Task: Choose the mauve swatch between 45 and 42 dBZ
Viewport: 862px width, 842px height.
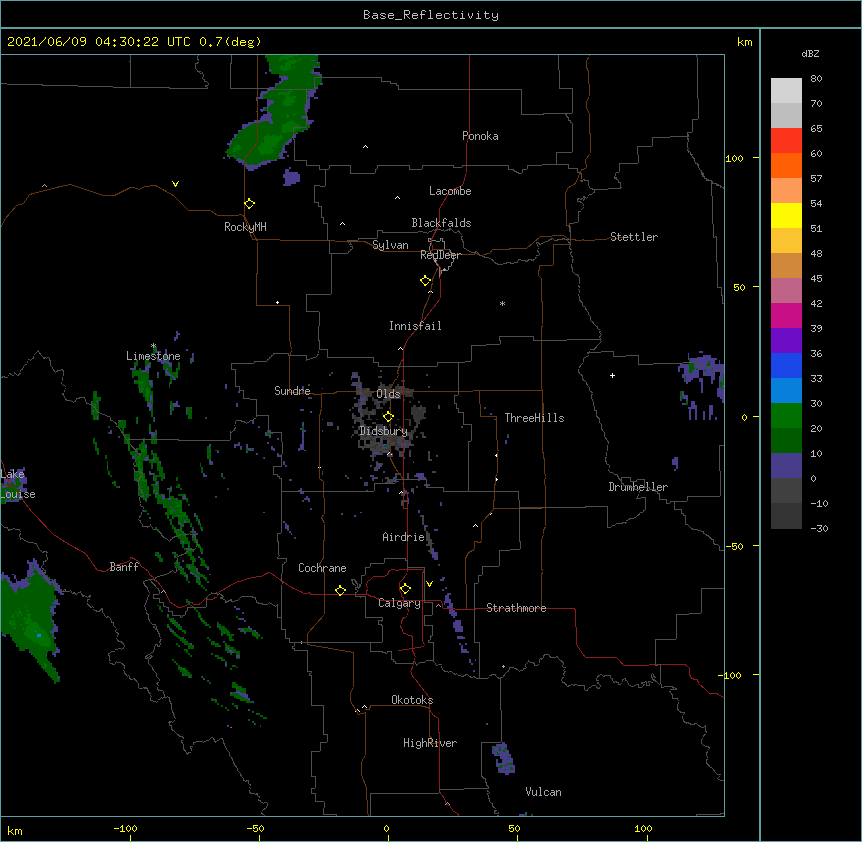Action: [x=786, y=291]
